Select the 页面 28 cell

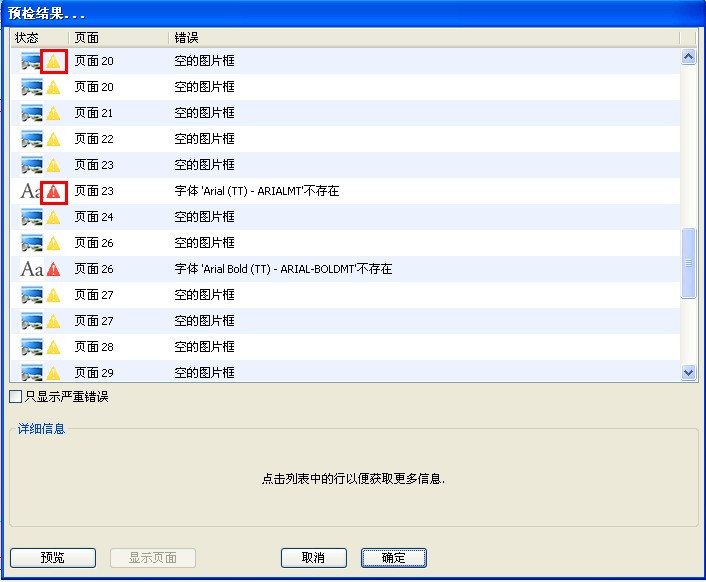94,347
